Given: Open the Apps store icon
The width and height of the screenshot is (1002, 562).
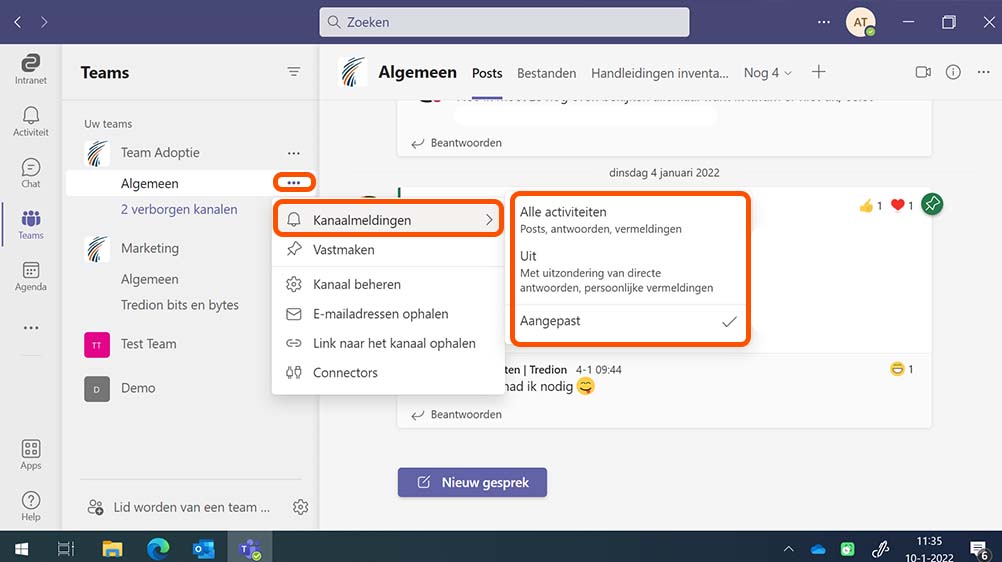Looking at the screenshot, I should (x=30, y=455).
